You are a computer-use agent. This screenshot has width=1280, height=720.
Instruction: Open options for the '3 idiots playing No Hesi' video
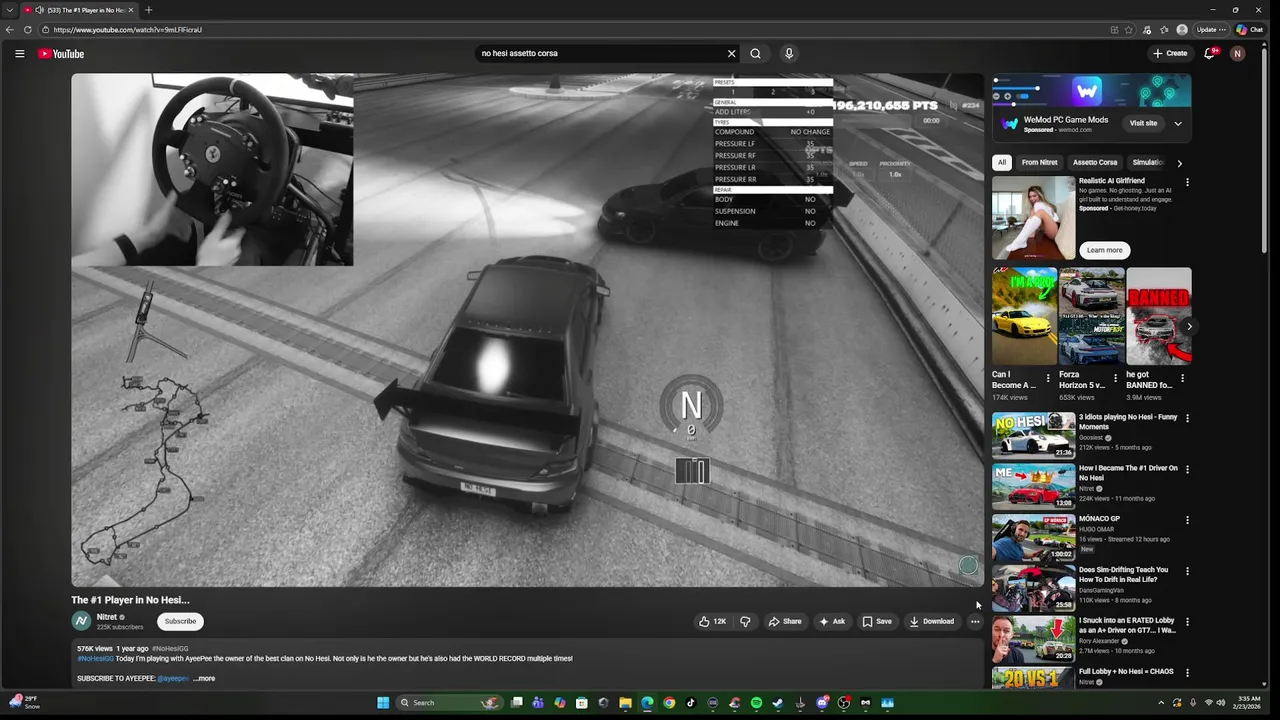(x=1187, y=418)
